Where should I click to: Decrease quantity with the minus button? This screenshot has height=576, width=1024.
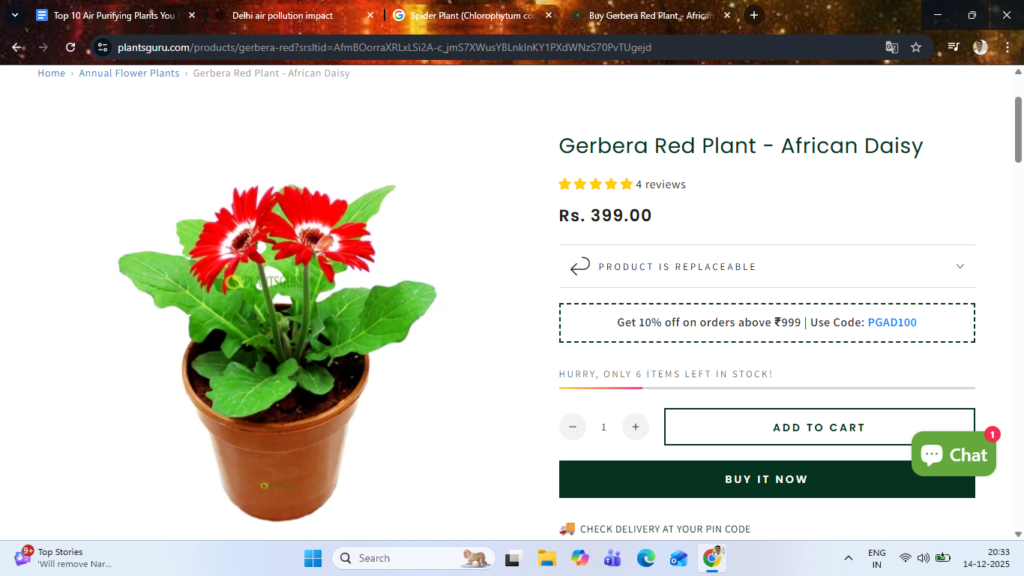pos(573,427)
